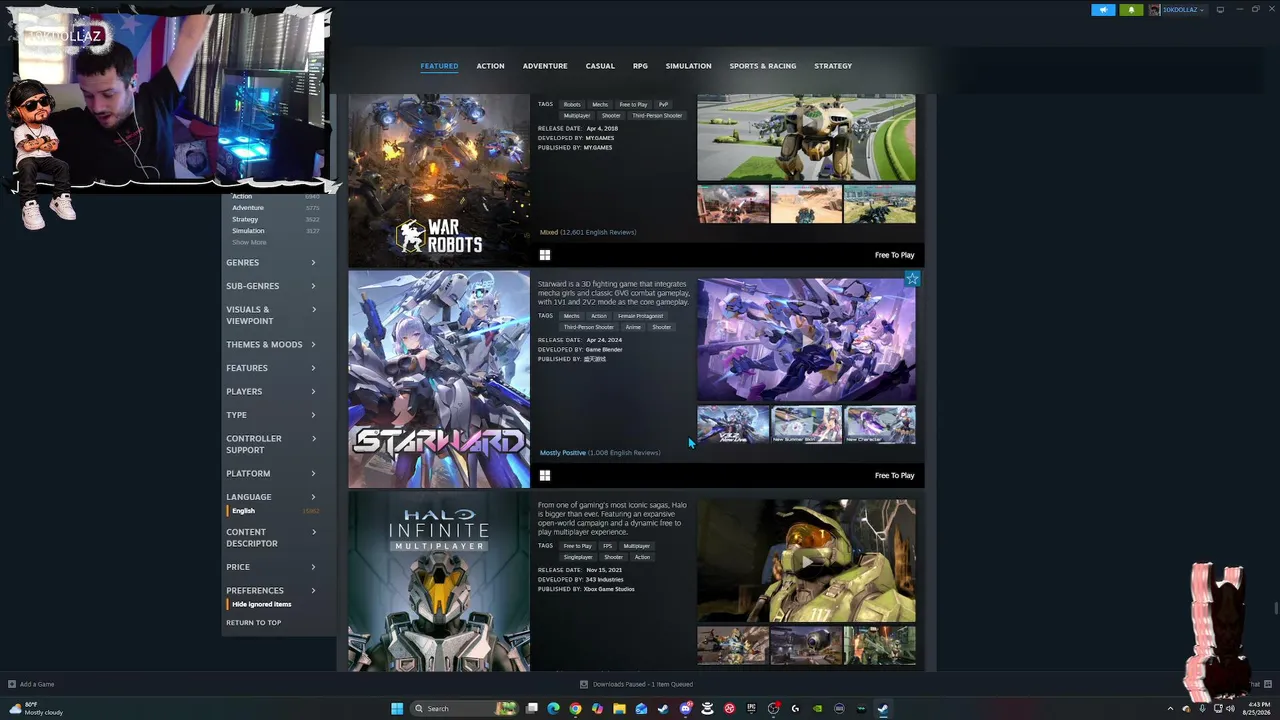Expand the Features filter section
The height and width of the screenshot is (720, 1280).
click(x=271, y=368)
